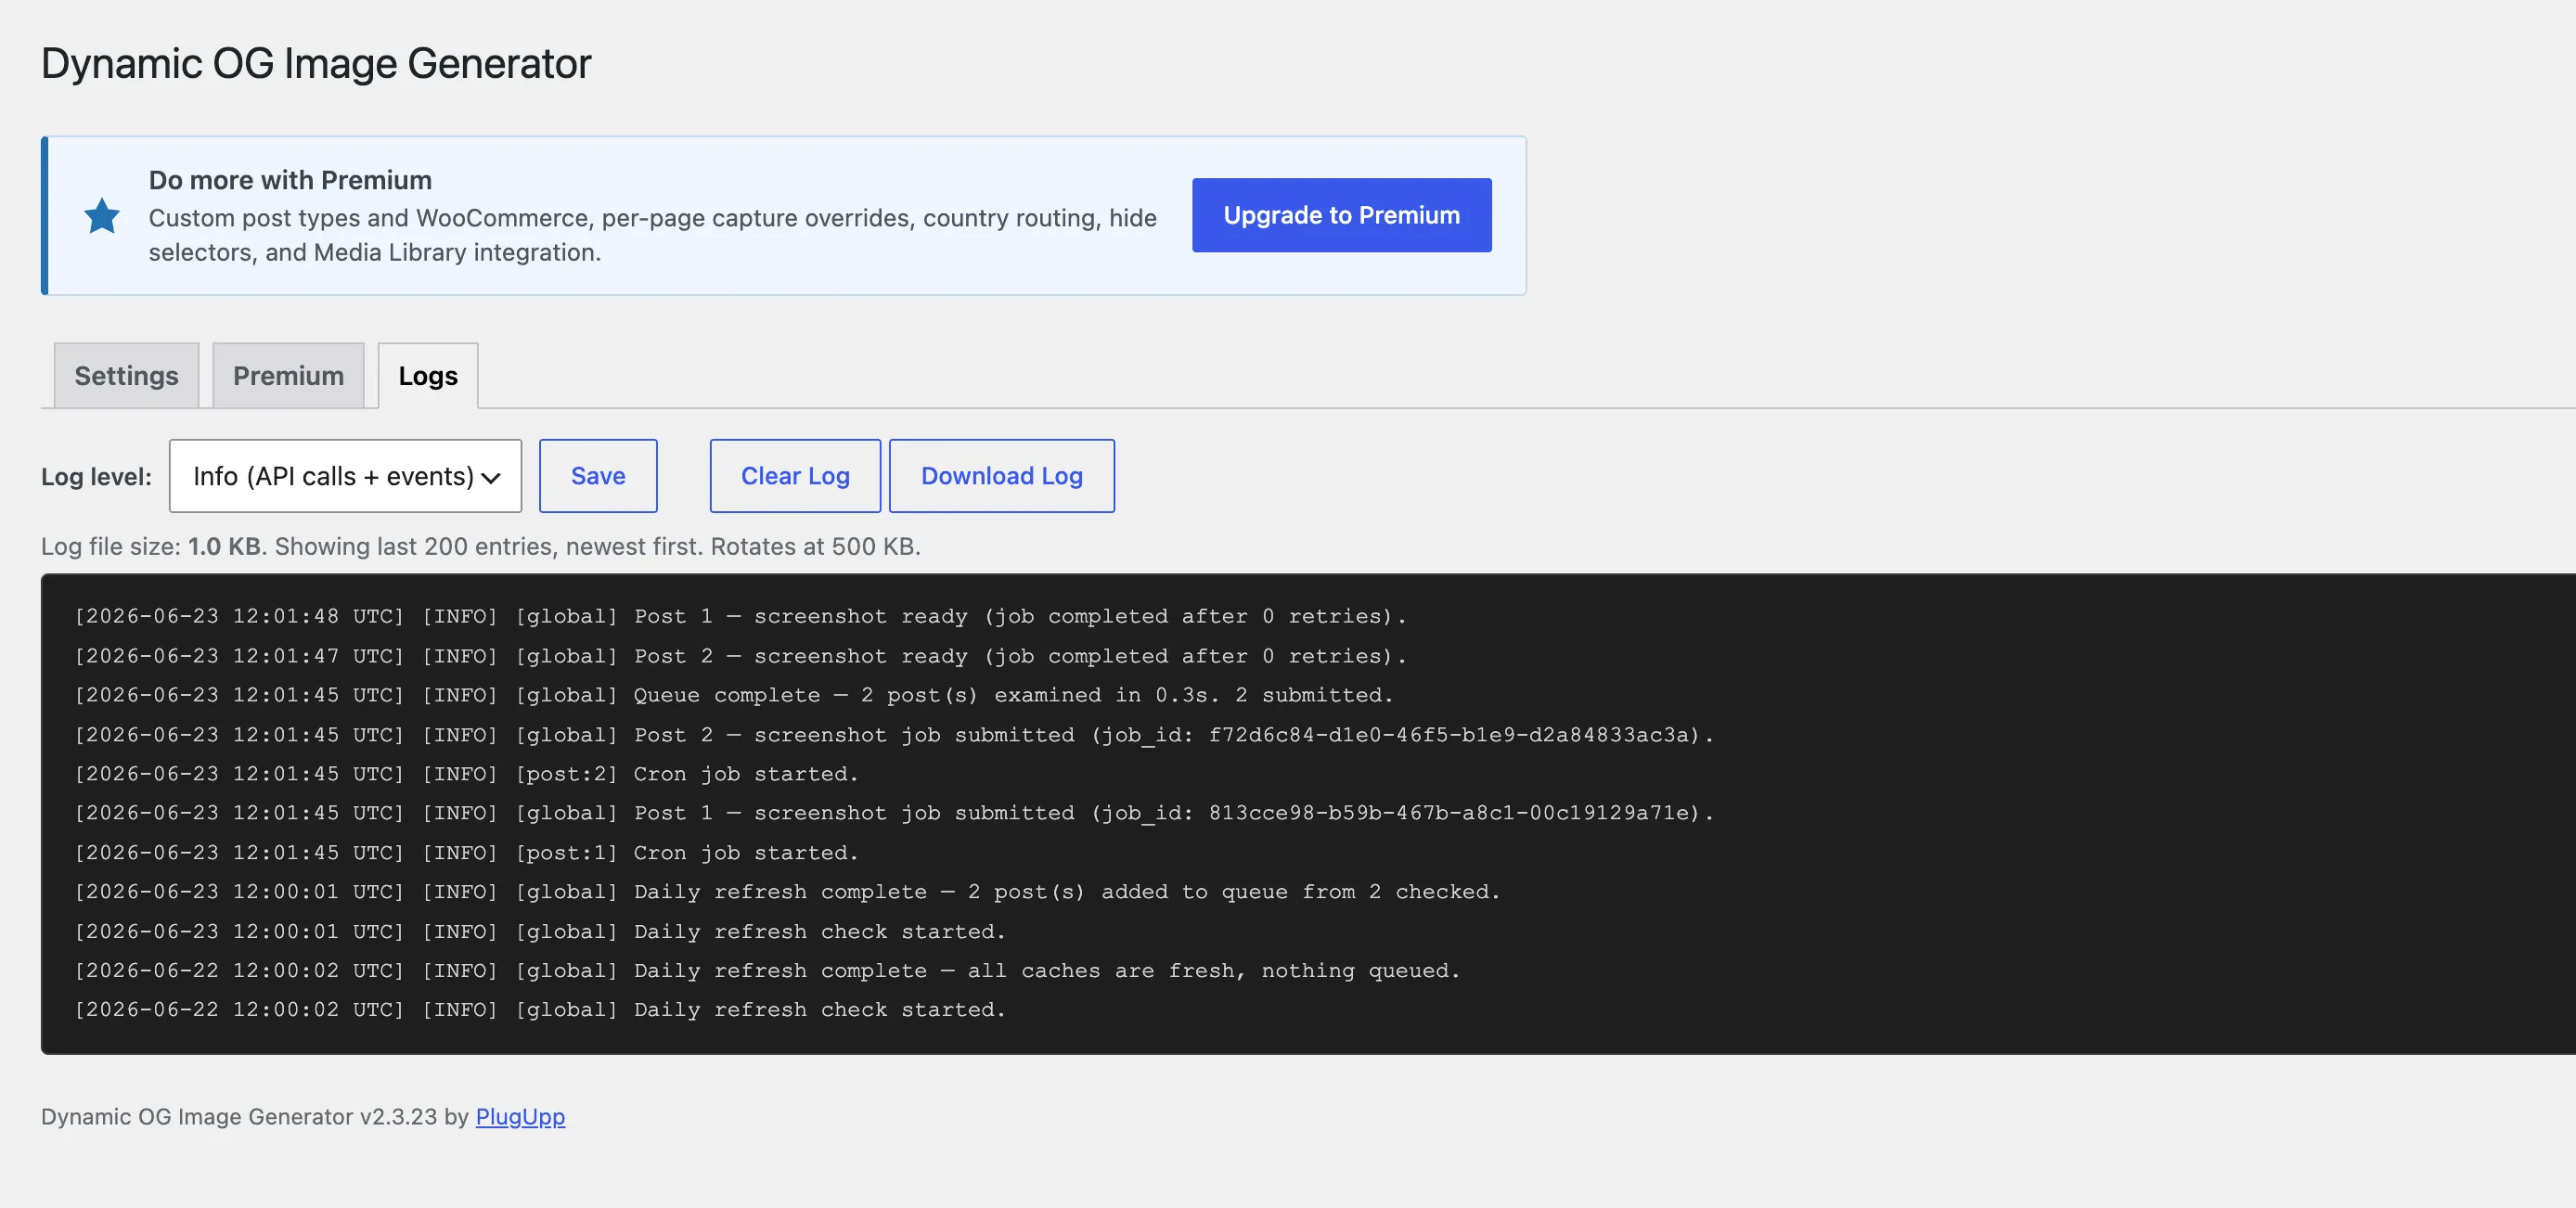Save the log level setting
This screenshot has height=1208, width=2576.
pyautogui.click(x=598, y=476)
